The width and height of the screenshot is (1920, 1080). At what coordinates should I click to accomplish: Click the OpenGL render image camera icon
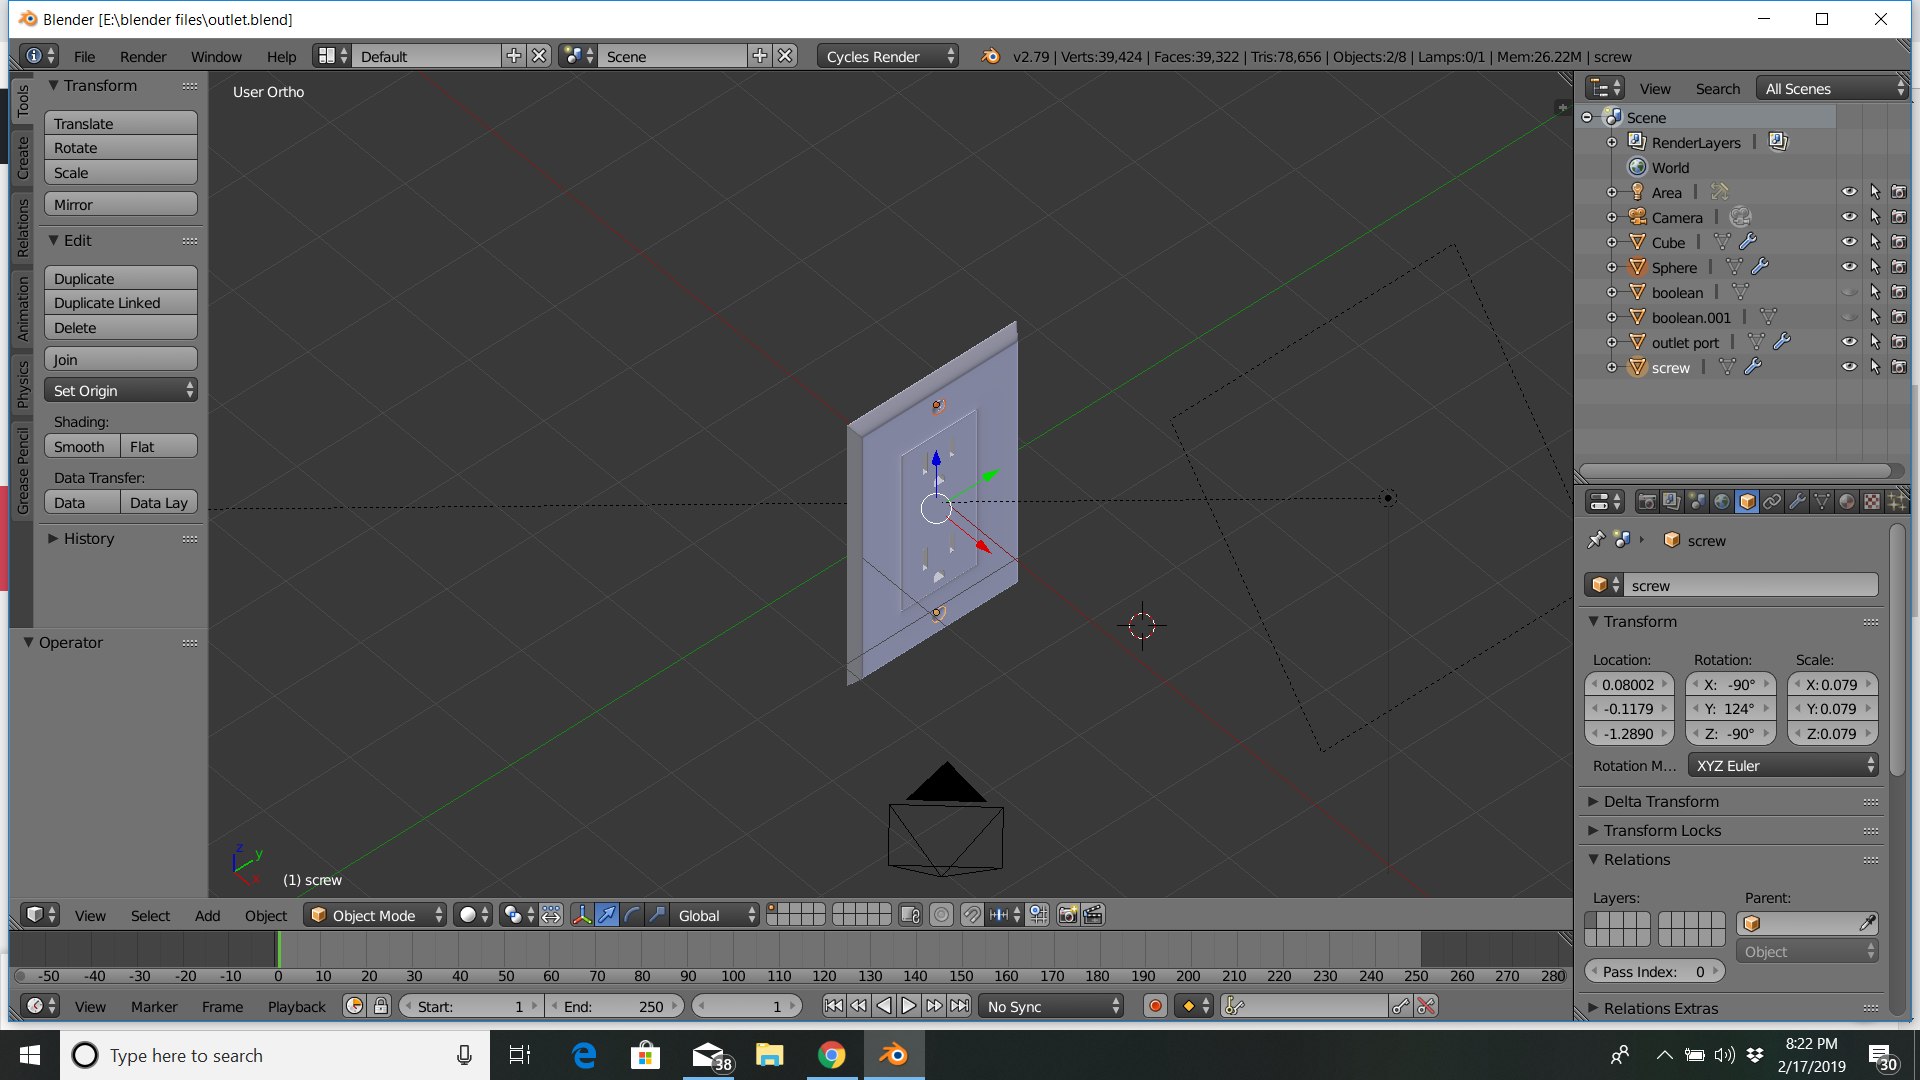tap(1068, 915)
